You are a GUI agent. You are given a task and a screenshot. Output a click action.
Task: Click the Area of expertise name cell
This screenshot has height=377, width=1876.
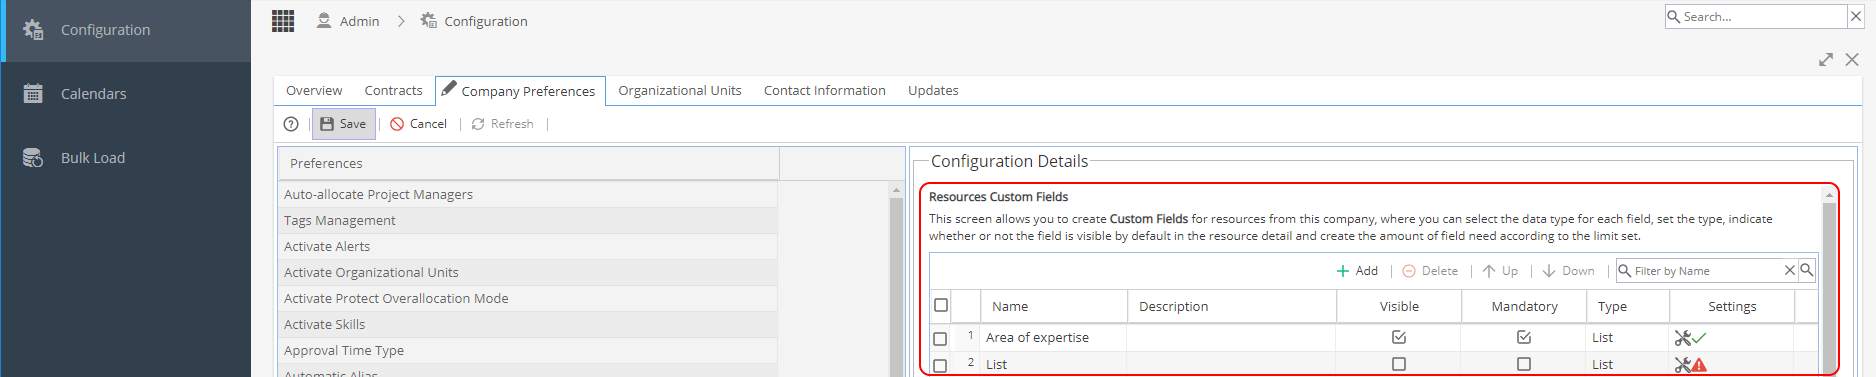tap(1055, 338)
